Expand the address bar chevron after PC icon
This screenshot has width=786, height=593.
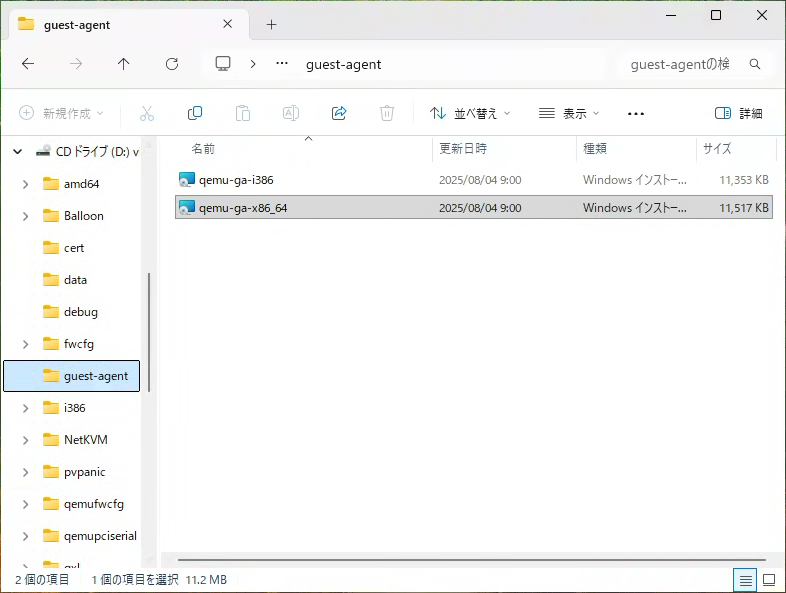[x=253, y=64]
